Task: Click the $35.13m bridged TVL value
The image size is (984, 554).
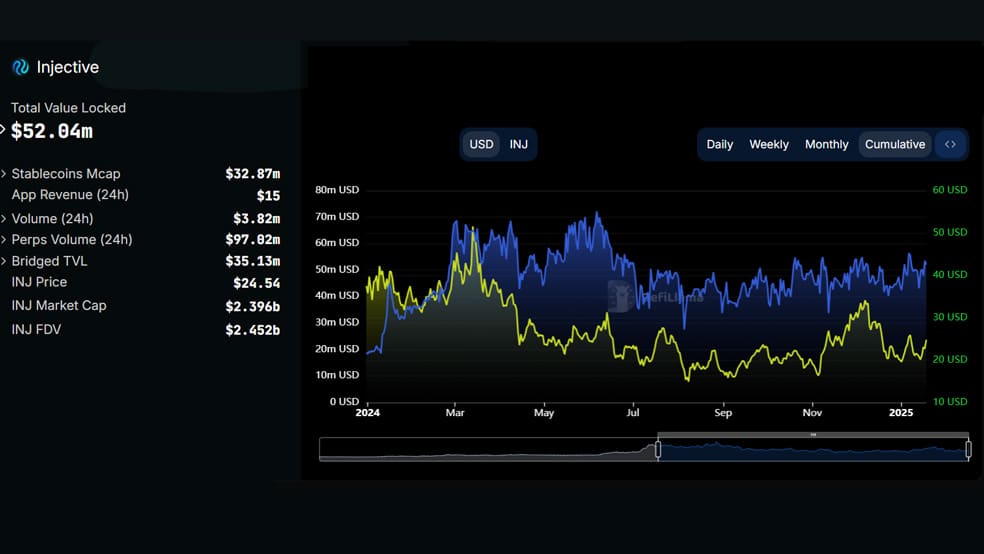Action: tap(253, 261)
